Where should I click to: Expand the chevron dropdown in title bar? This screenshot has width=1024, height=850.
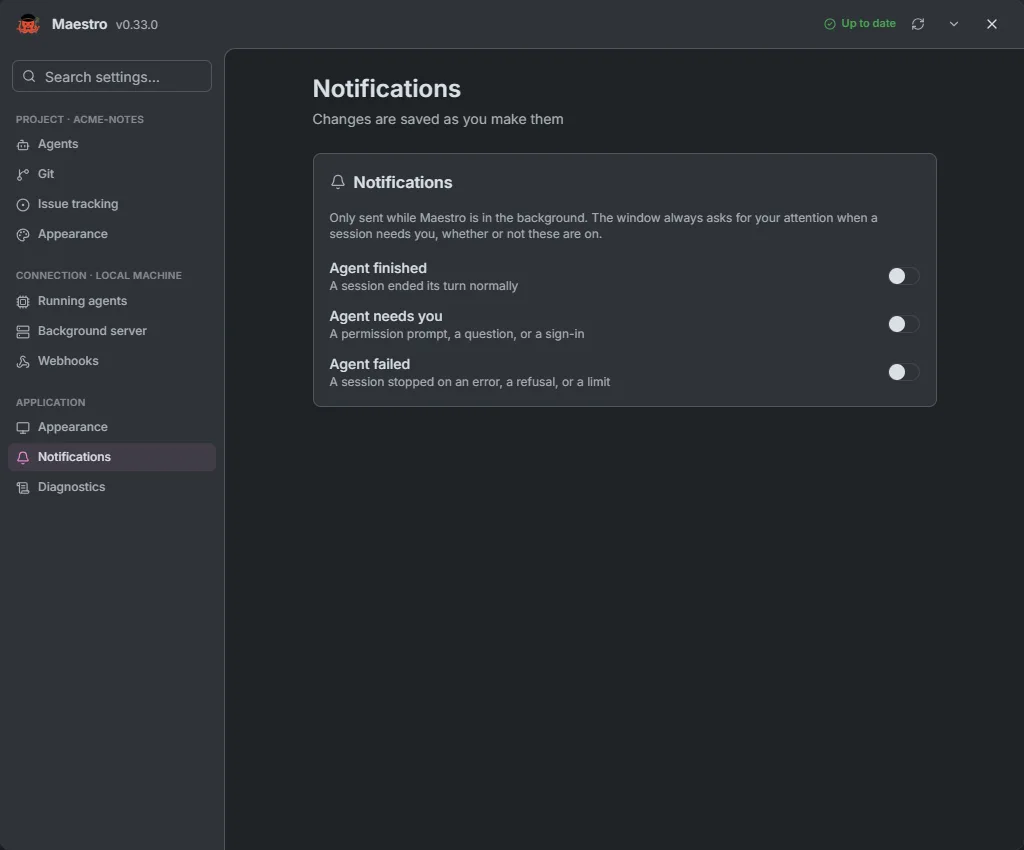click(x=953, y=24)
